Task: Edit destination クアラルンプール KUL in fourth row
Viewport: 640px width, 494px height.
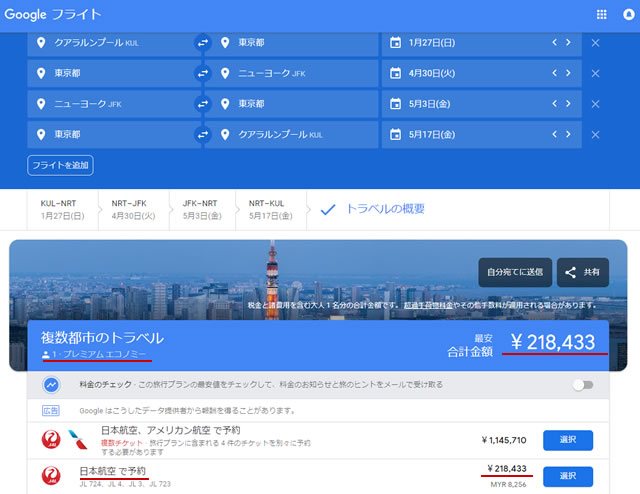Action: click(x=291, y=134)
